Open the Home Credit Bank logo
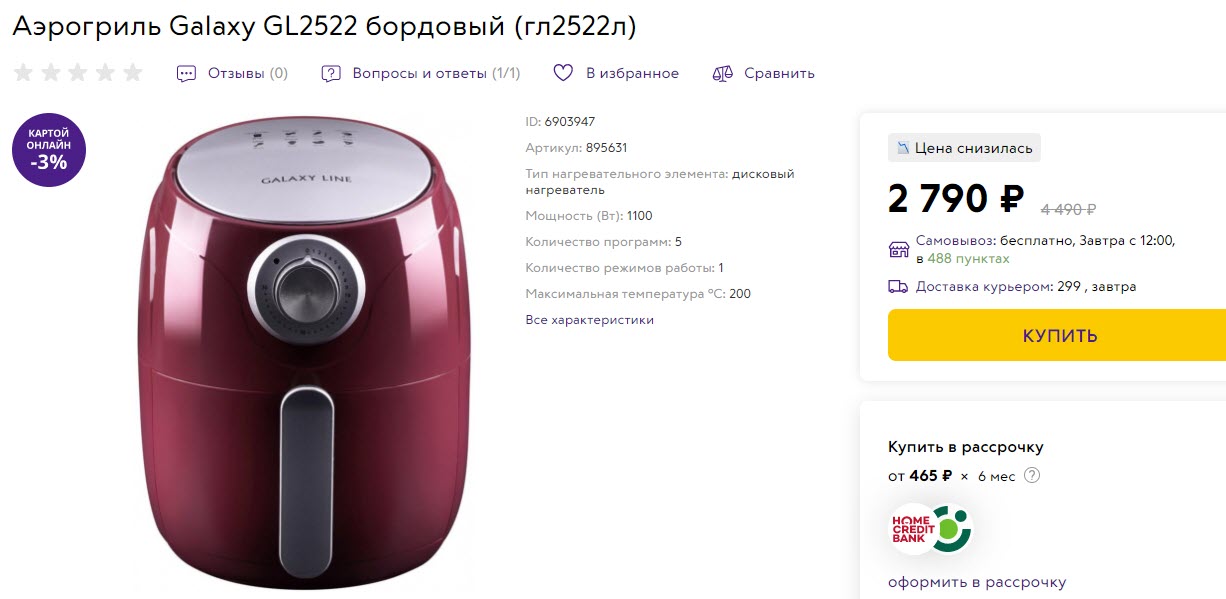1226x599 pixels. [931, 529]
